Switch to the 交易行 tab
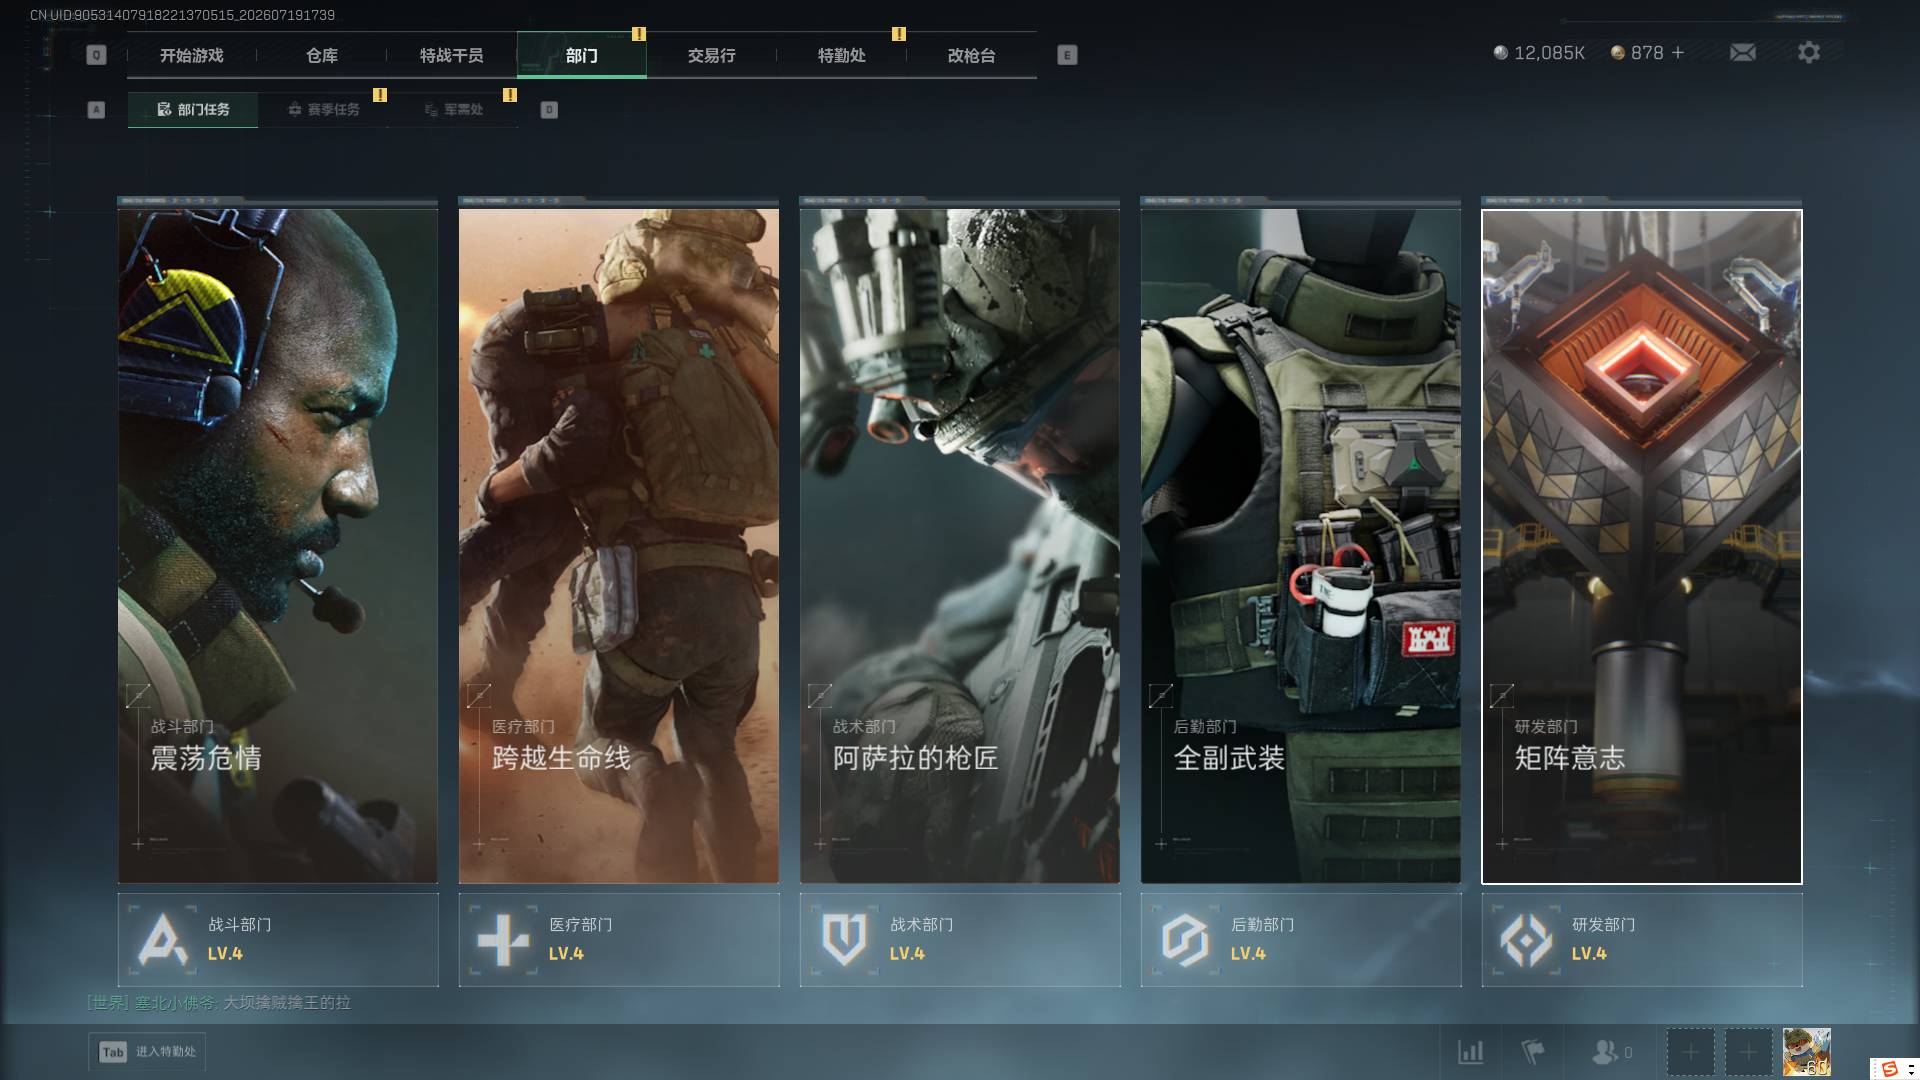Screen dimensions: 1920x1080 (x=712, y=56)
